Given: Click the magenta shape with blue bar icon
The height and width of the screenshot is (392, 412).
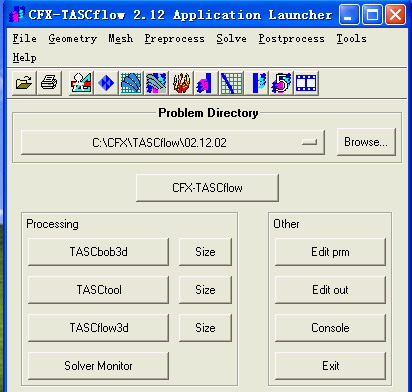Looking at the screenshot, I should tap(206, 83).
